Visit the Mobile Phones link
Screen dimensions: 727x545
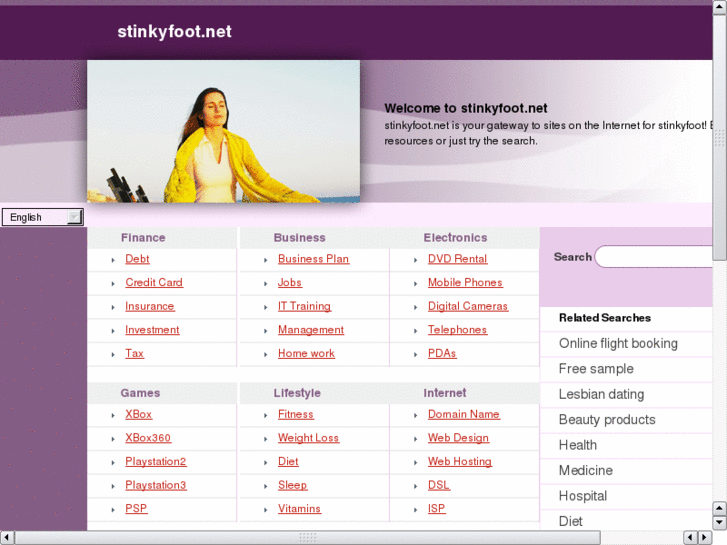(465, 282)
